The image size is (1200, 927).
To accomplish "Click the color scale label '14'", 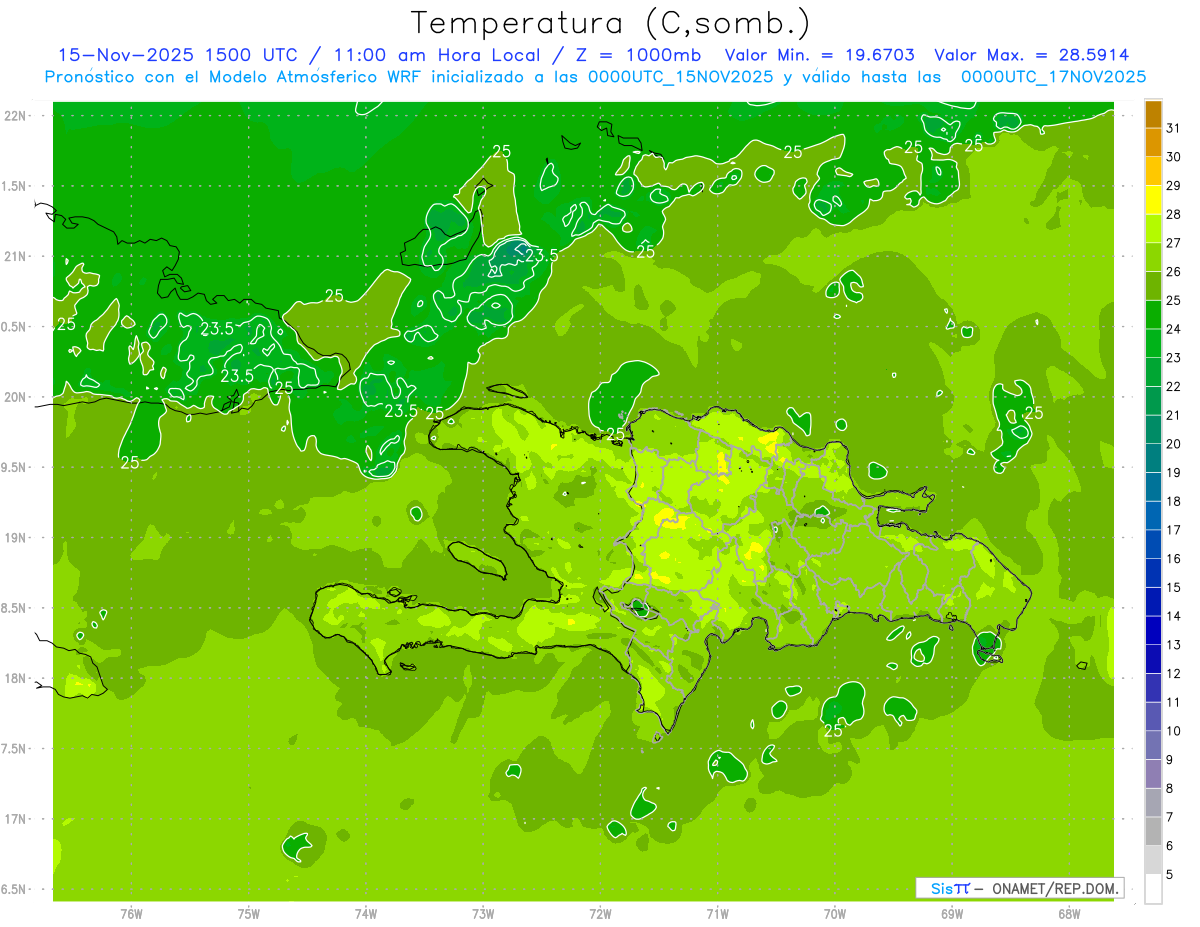I will 1174,616.
